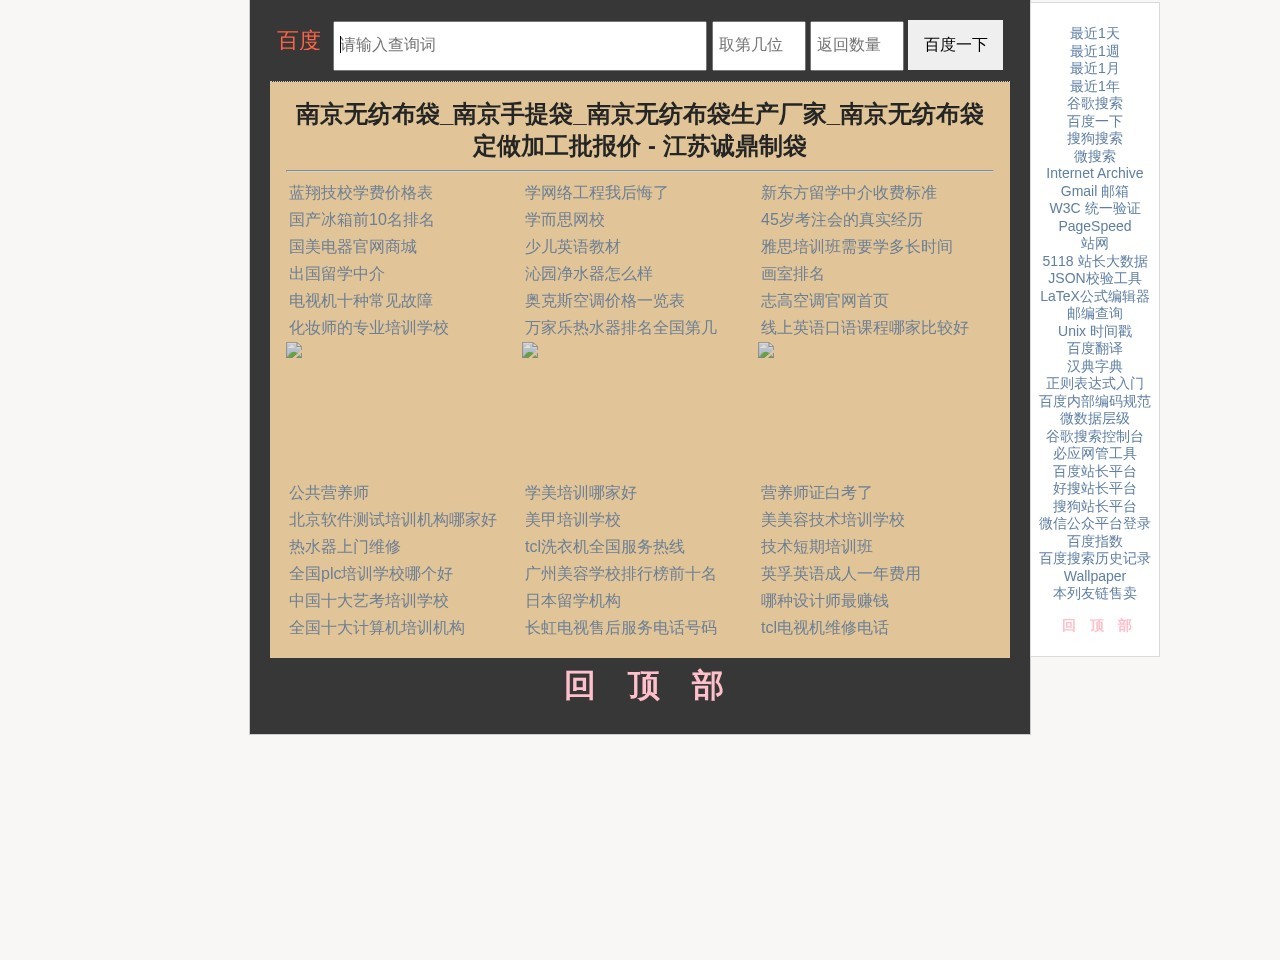This screenshot has width=1280, height=960.
Task: Open the Unix 时间戳 tool
Action: point(1094,331)
